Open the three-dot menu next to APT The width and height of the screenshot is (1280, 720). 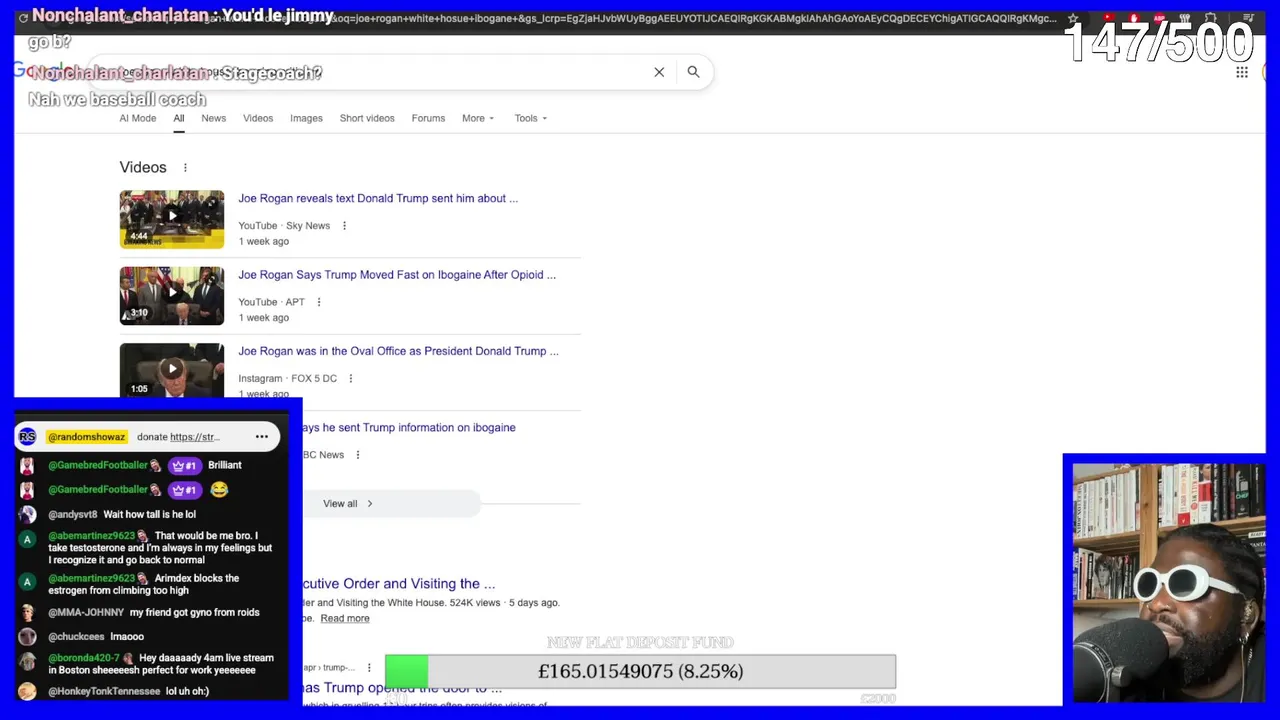click(319, 302)
